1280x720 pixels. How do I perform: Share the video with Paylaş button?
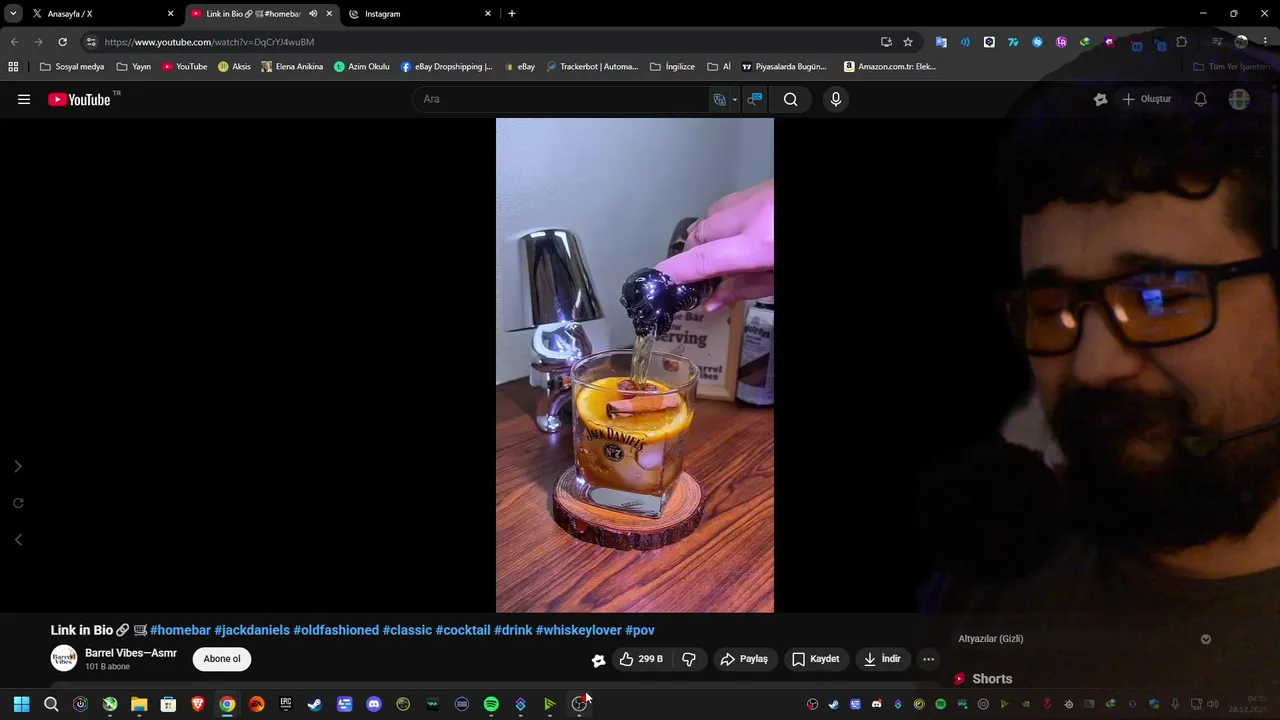pyautogui.click(x=744, y=659)
